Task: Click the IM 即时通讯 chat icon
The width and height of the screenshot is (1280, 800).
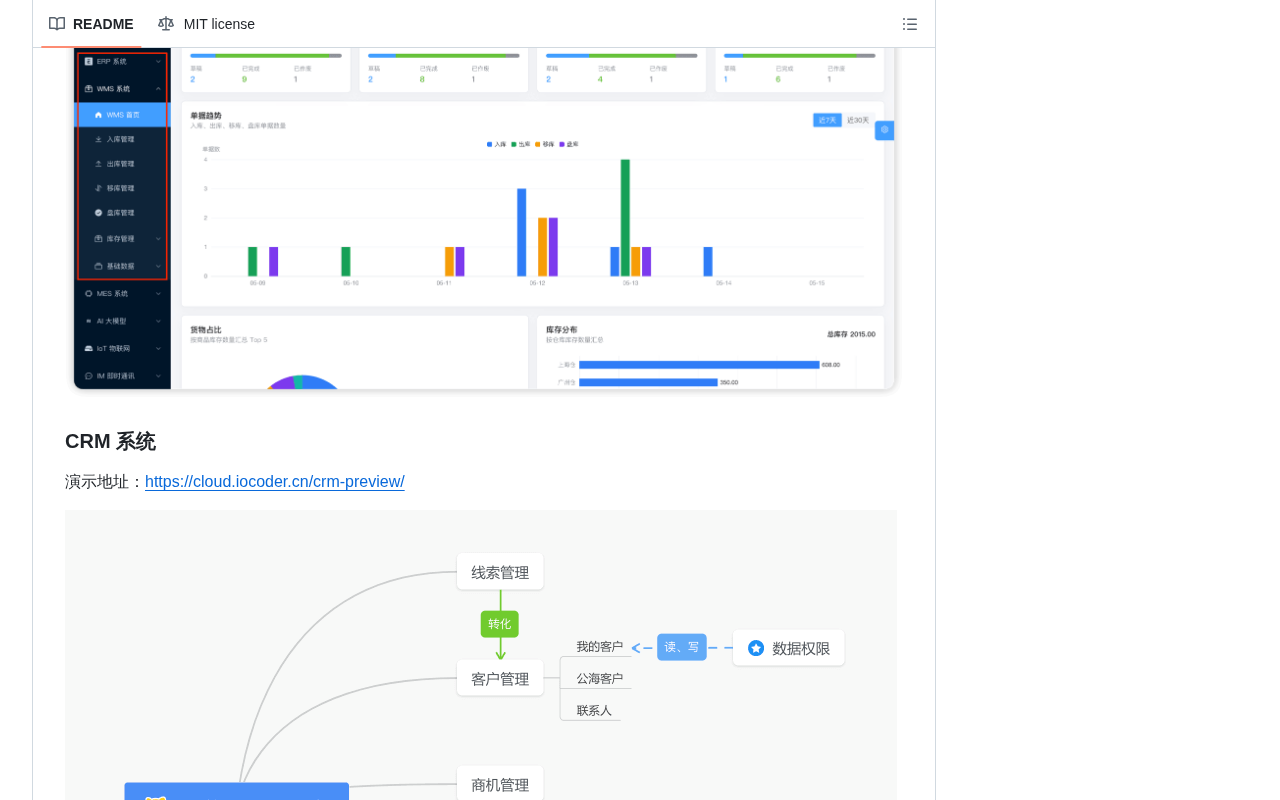Action: pyautogui.click(x=89, y=376)
